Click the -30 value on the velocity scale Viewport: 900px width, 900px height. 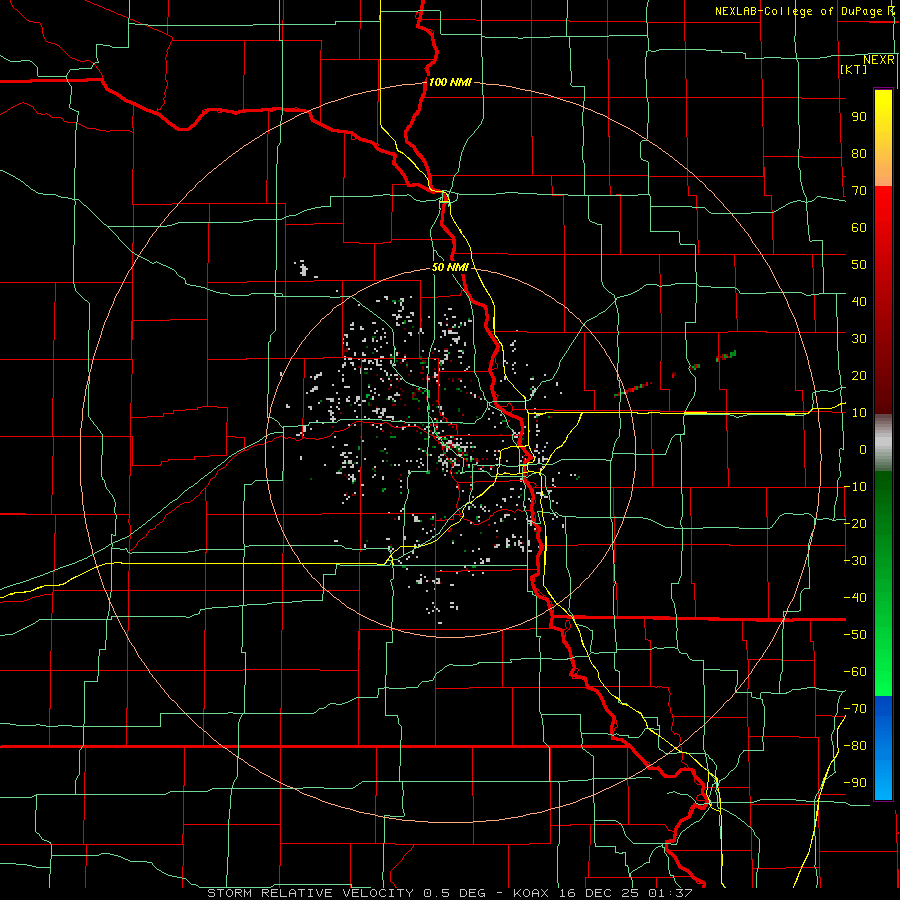855,561
